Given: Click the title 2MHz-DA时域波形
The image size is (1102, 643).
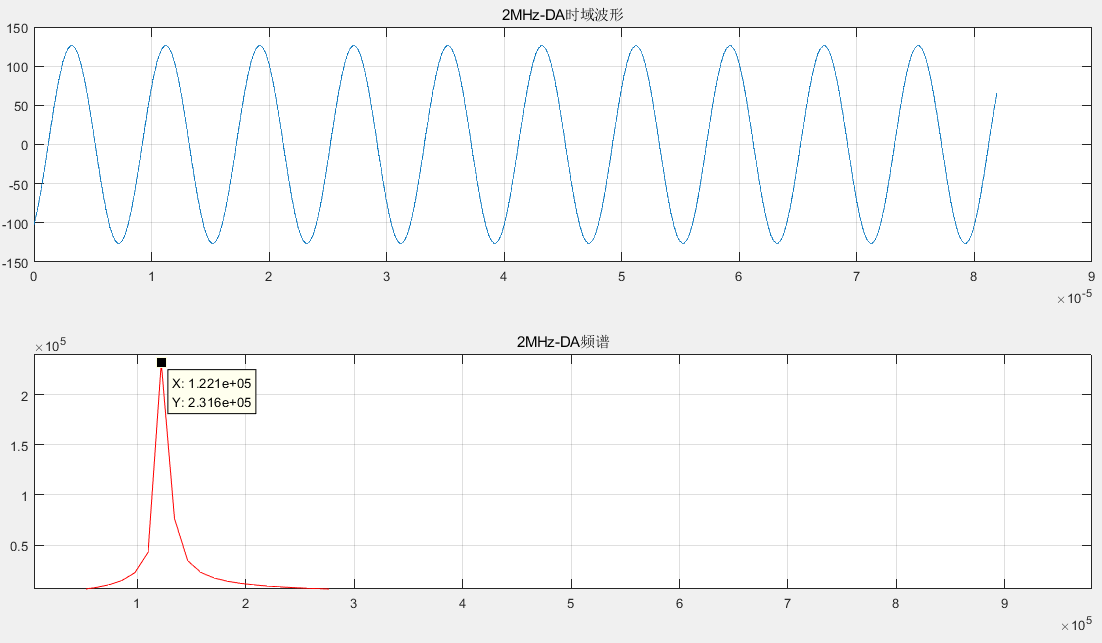Looking at the screenshot, I should pos(562,15).
